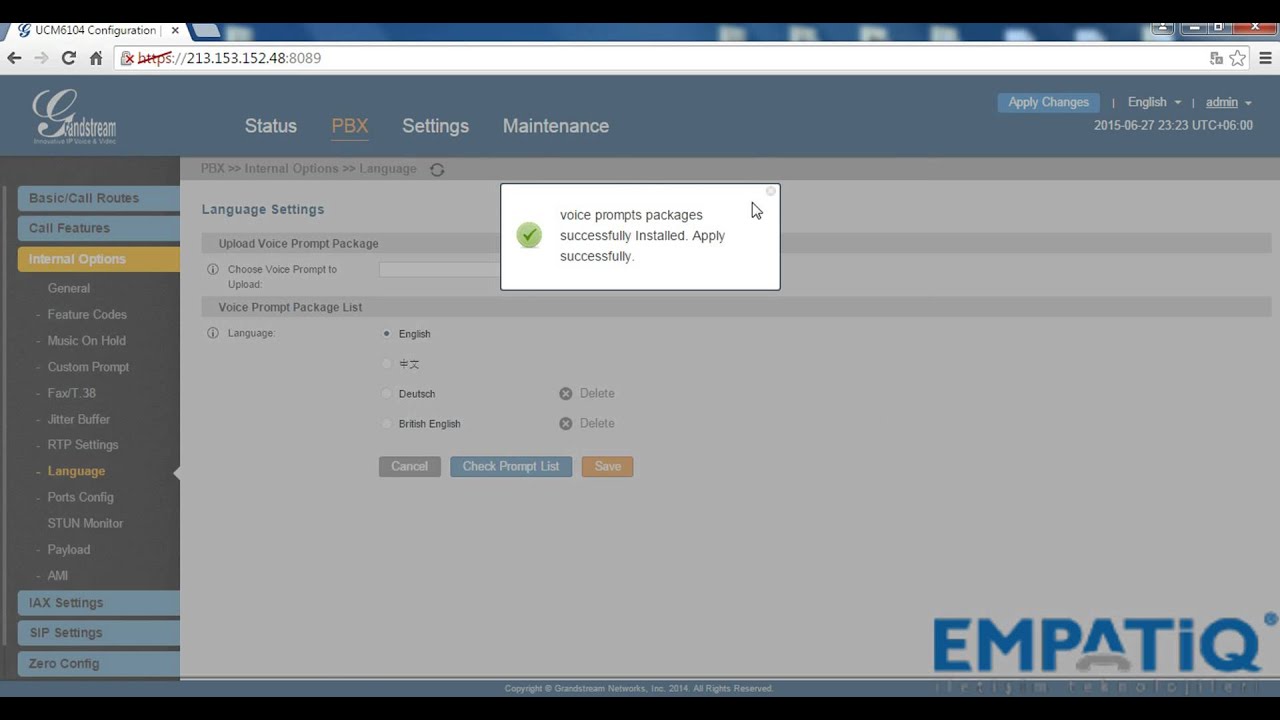Open Music On Hold in the sidebar
Screen dimensions: 1280x720
86,341
